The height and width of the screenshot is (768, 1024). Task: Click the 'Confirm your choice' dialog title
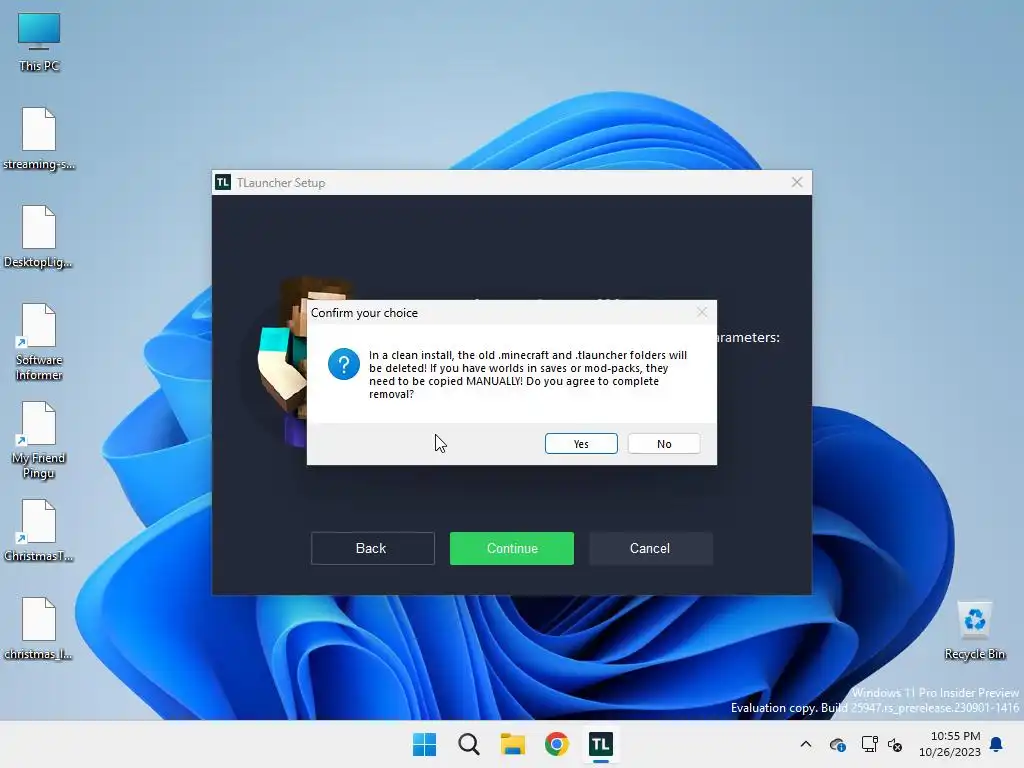(364, 313)
